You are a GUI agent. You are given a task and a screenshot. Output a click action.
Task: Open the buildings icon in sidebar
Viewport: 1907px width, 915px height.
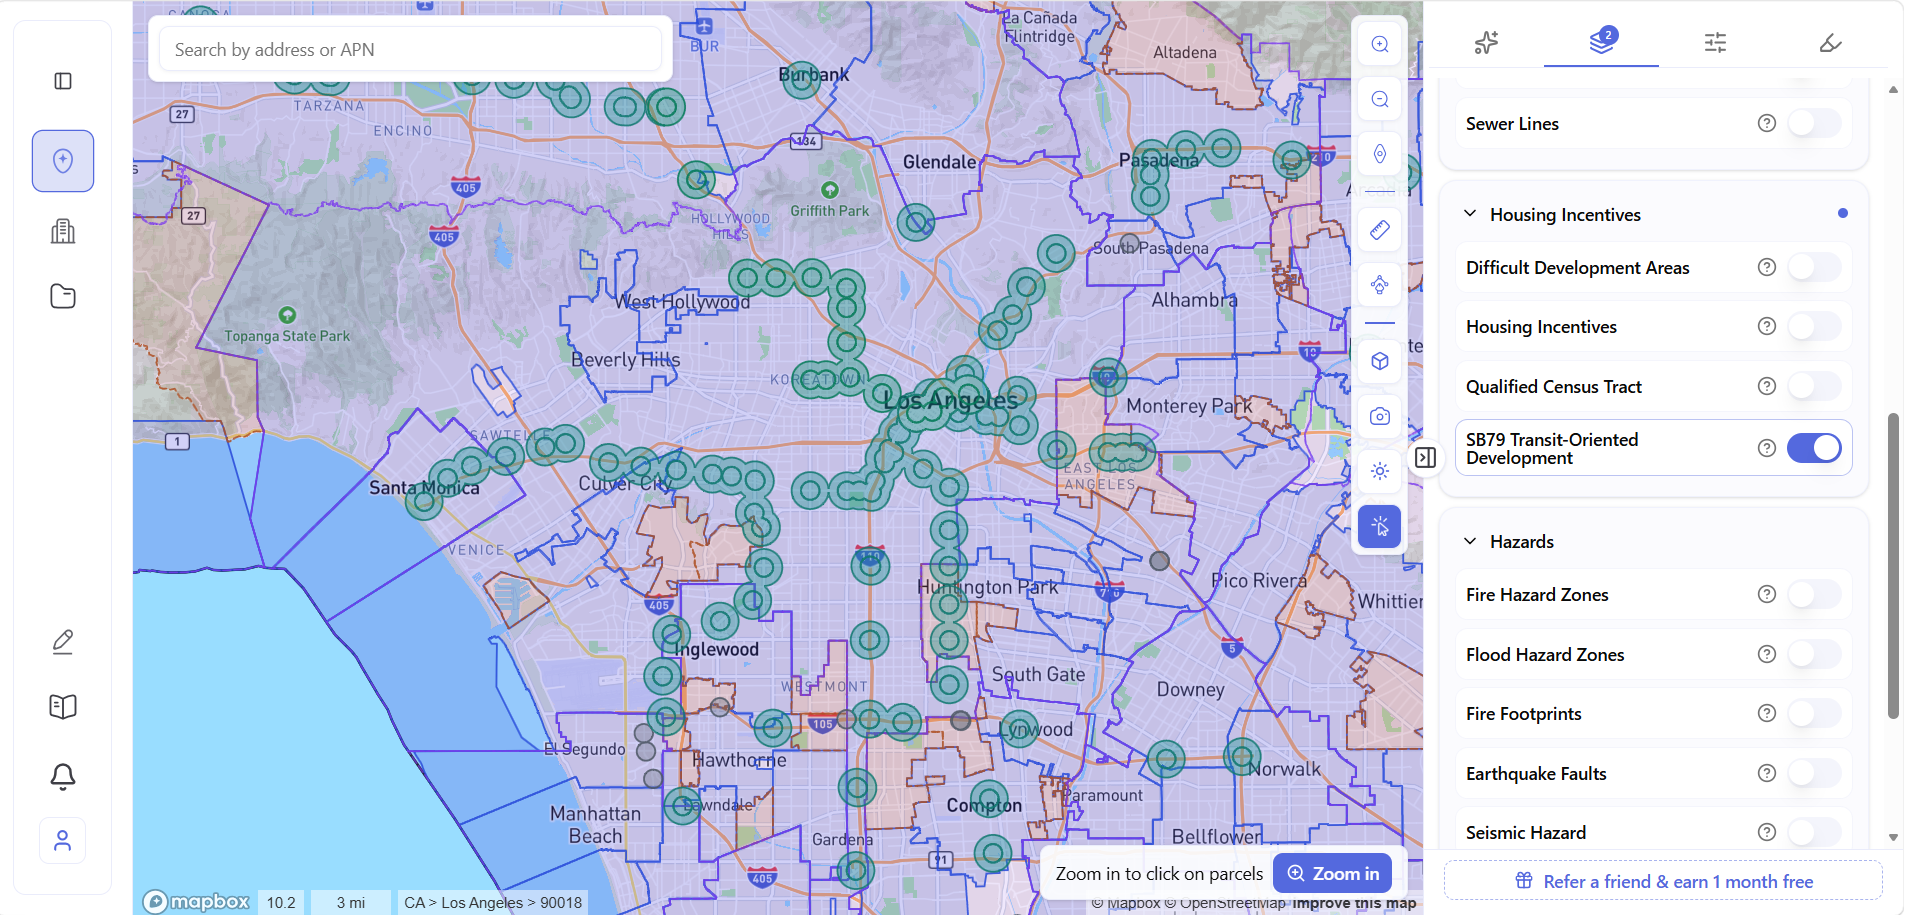pyautogui.click(x=63, y=231)
